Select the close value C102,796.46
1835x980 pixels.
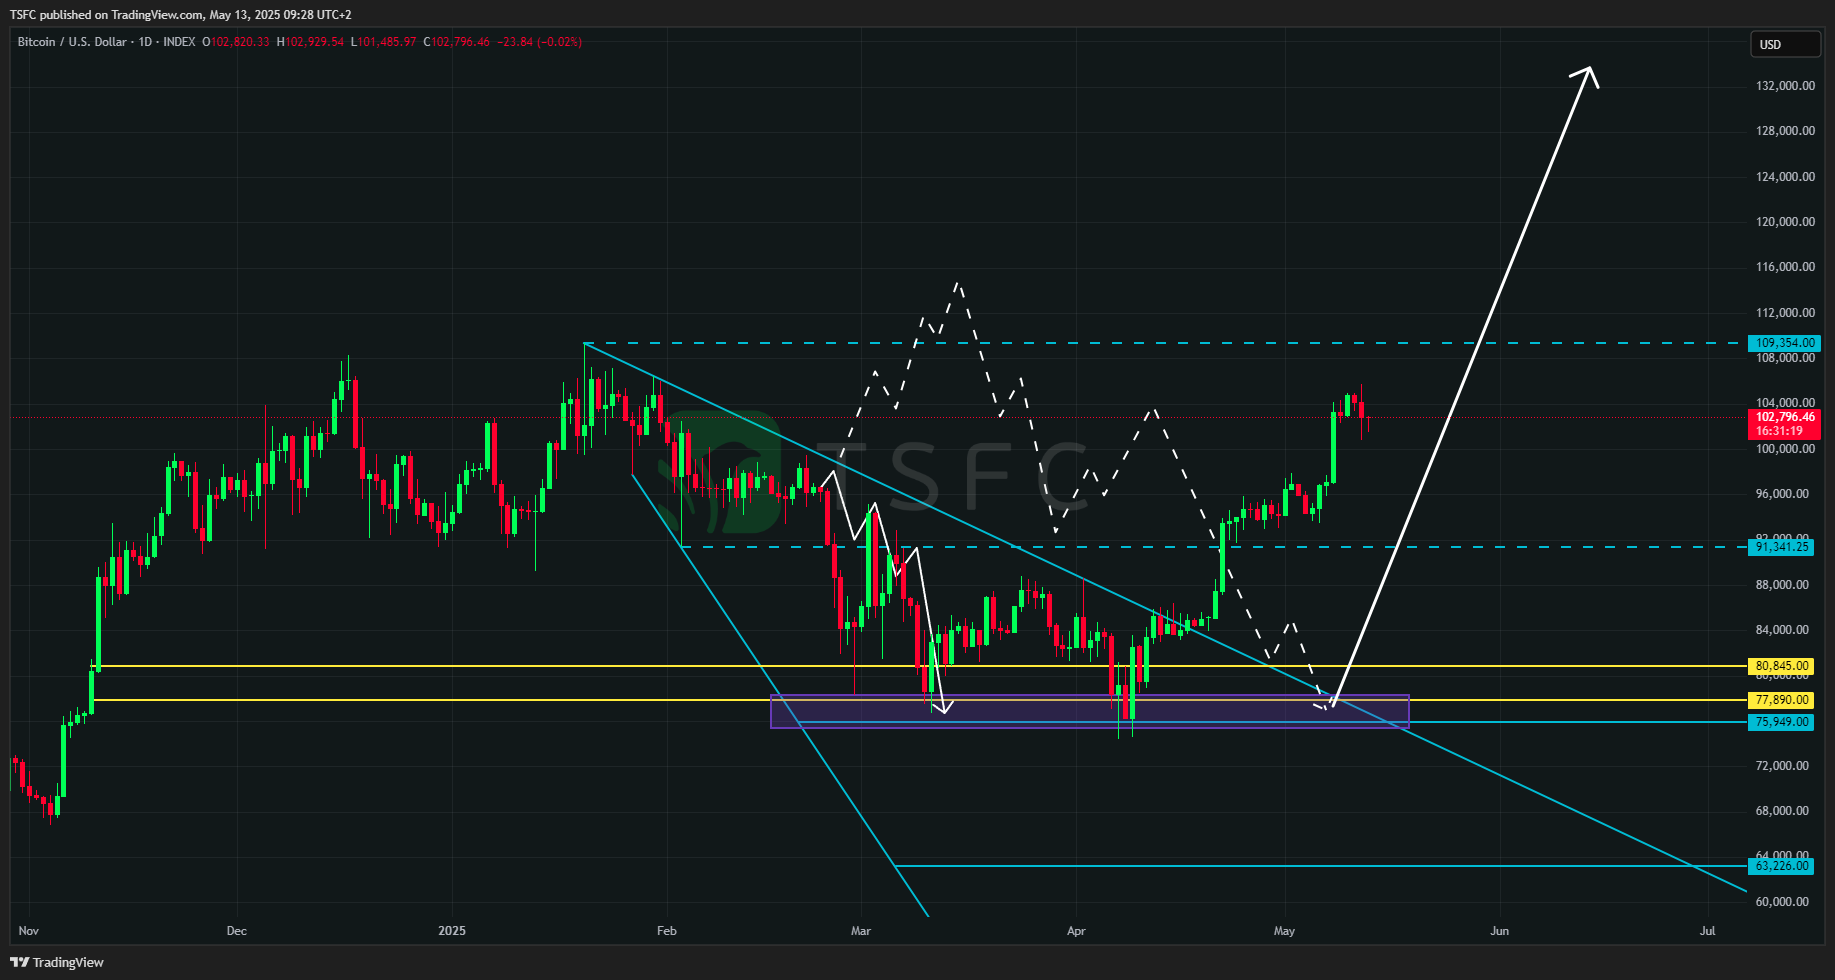point(457,42)
